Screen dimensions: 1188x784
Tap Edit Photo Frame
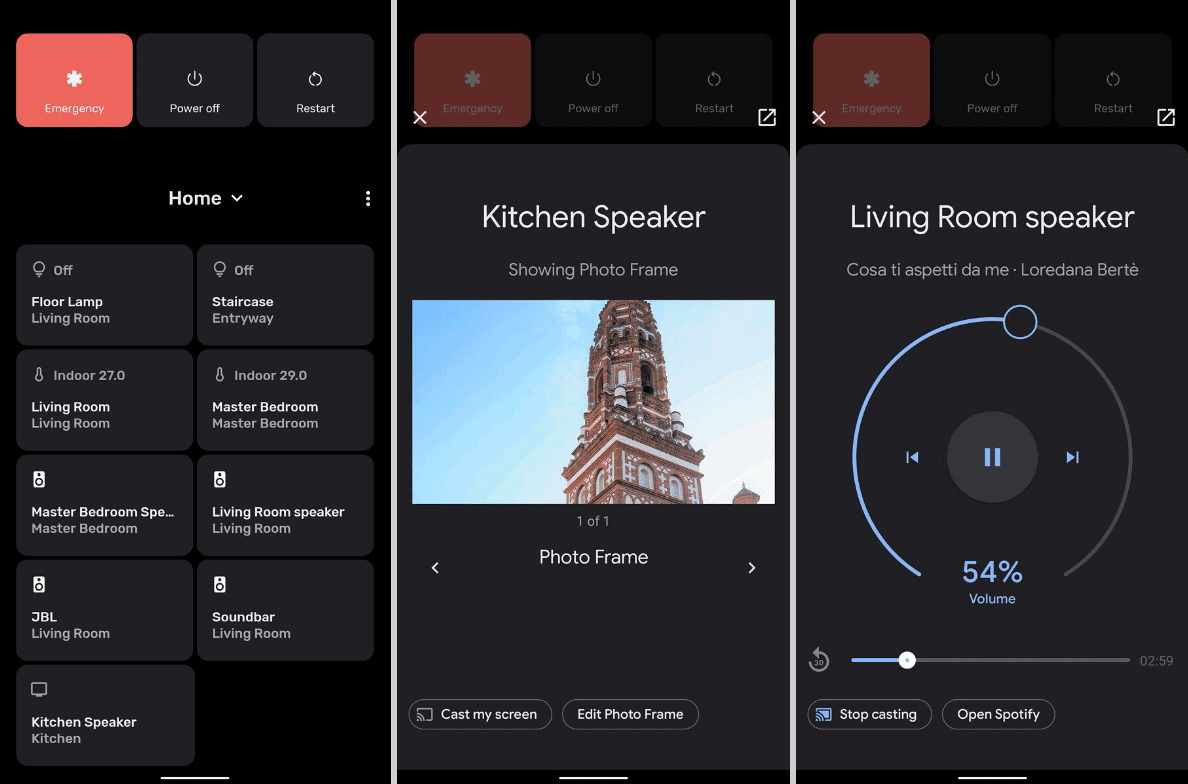point(630,714)
